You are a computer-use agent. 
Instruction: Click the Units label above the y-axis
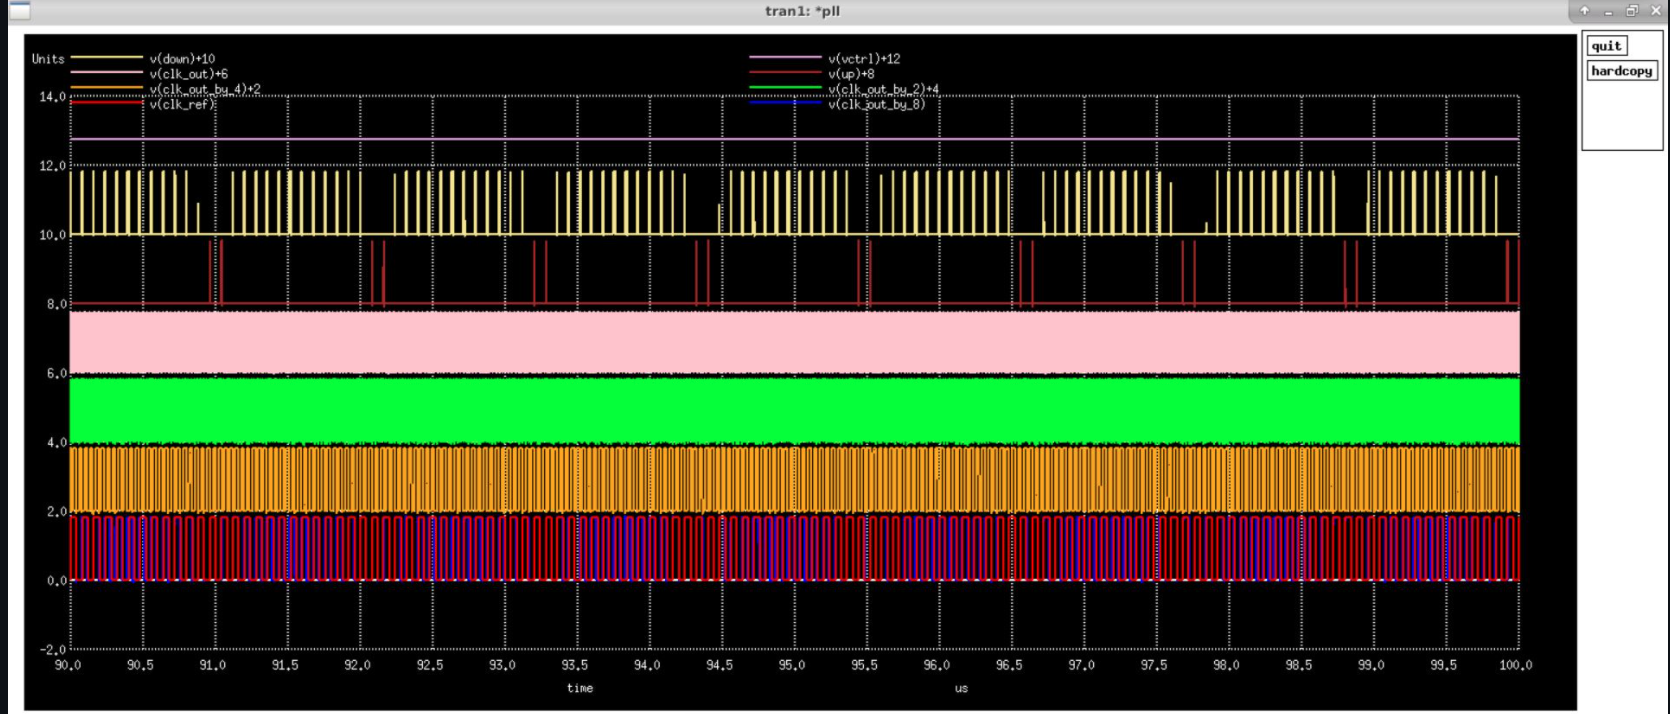[x=48, y=59]
